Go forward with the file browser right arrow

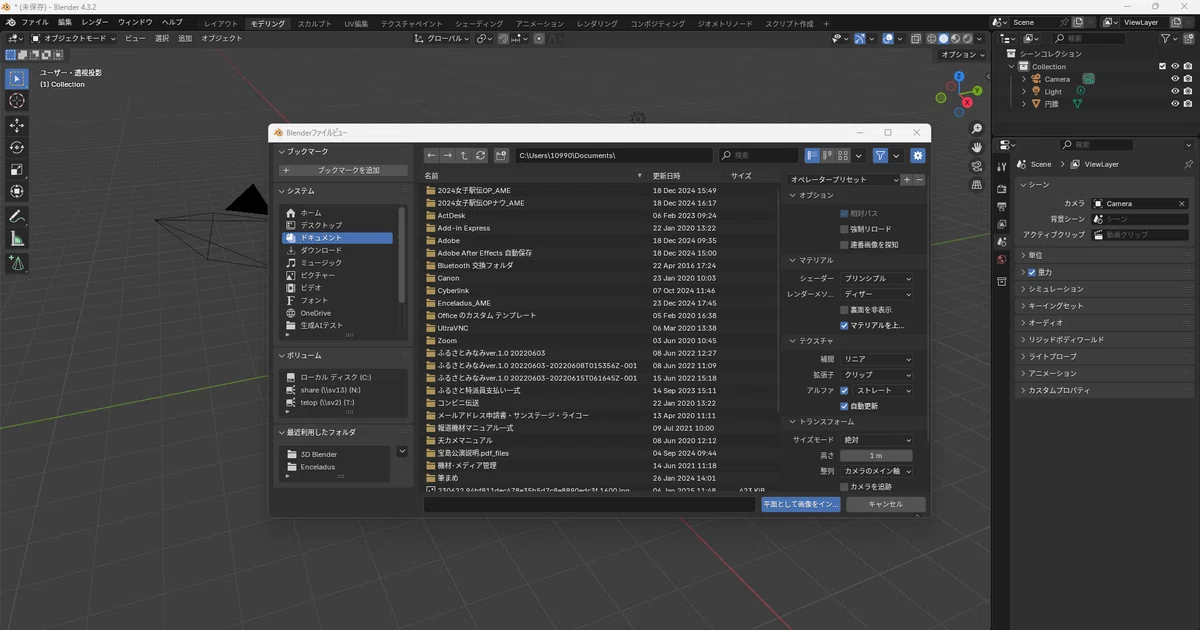[x=448, y=156]
